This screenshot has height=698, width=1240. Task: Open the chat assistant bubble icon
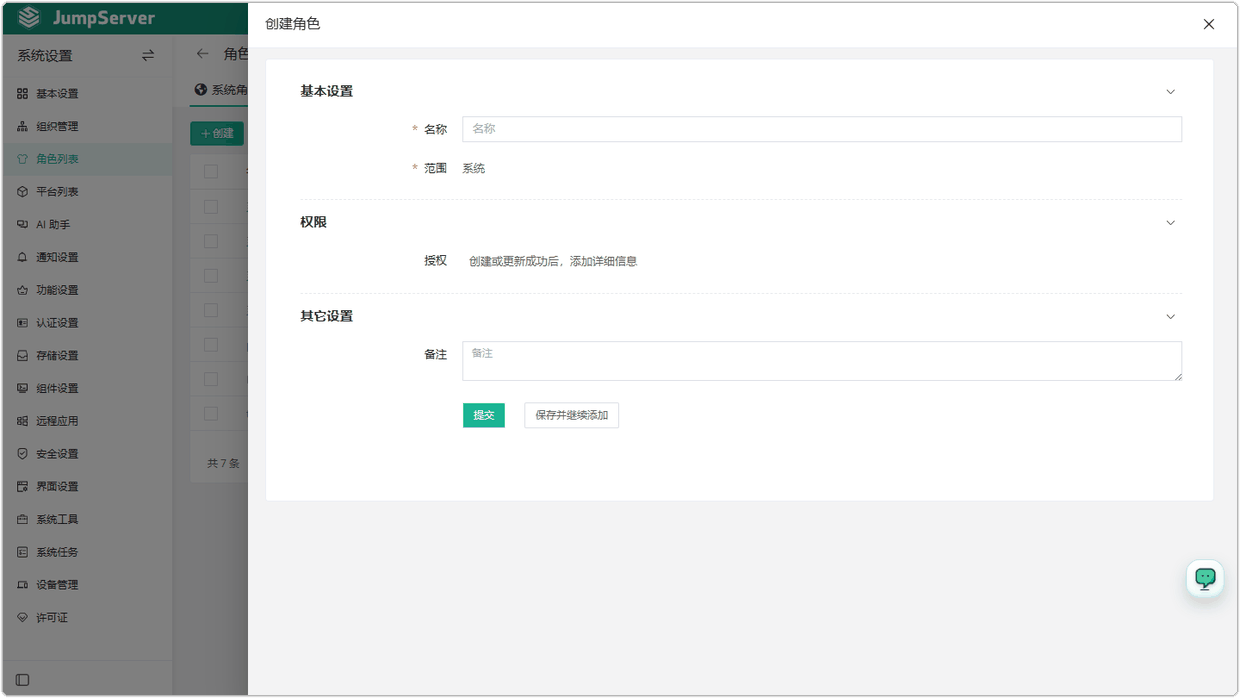(1205, 578)
